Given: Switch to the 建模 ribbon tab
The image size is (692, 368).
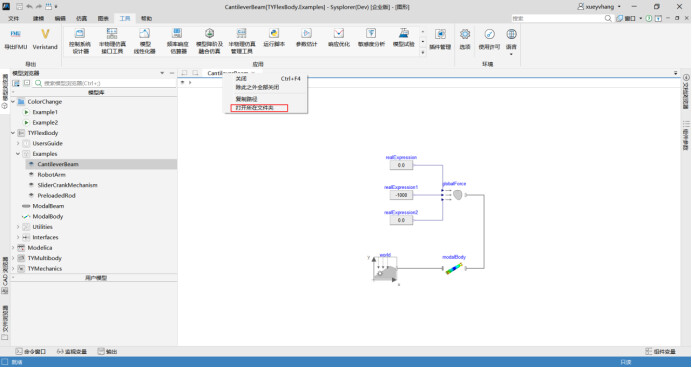Looking at the screenshot, I should pos(38,19).
